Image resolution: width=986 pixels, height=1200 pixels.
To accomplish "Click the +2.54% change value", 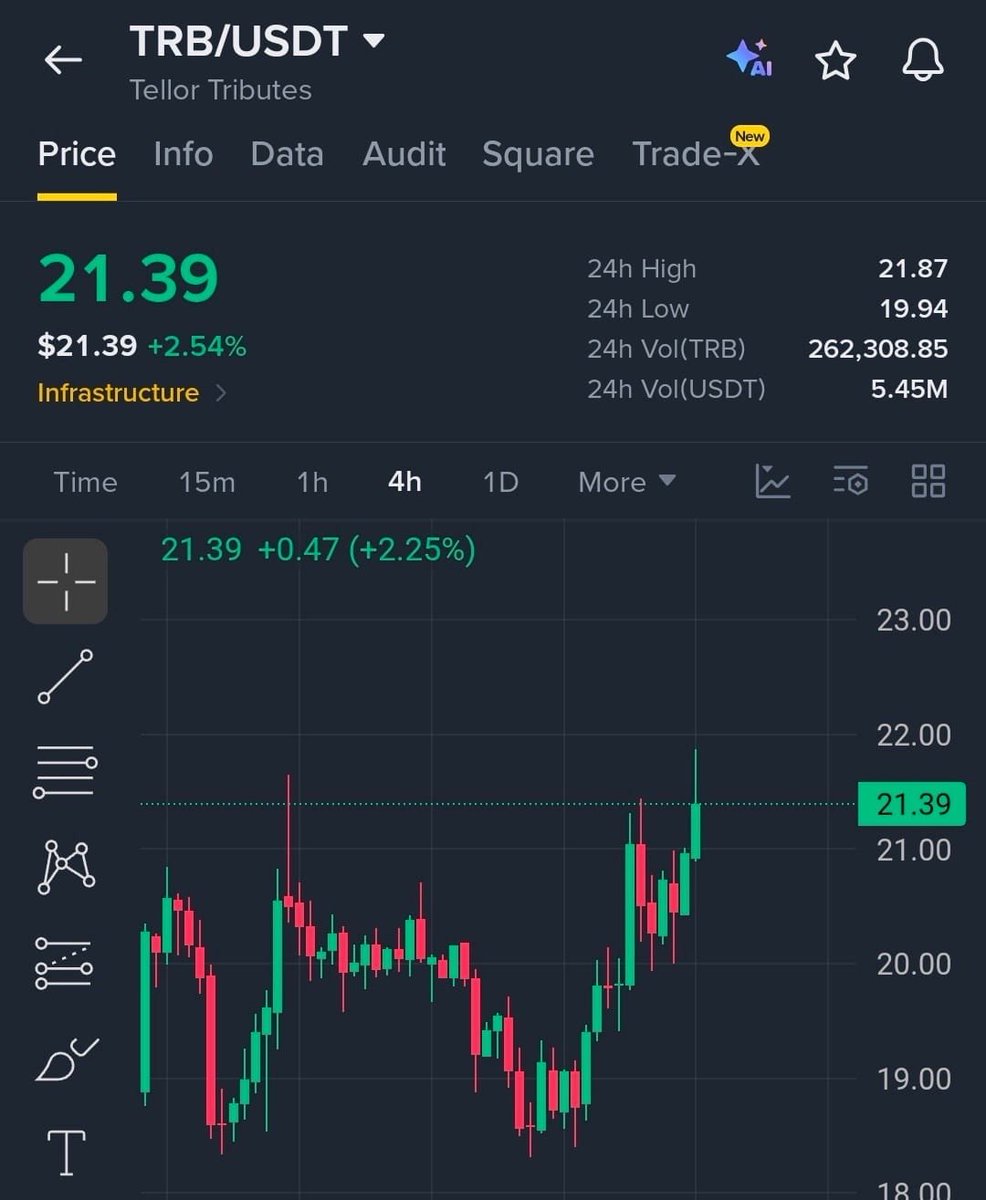I will (197, 347).
